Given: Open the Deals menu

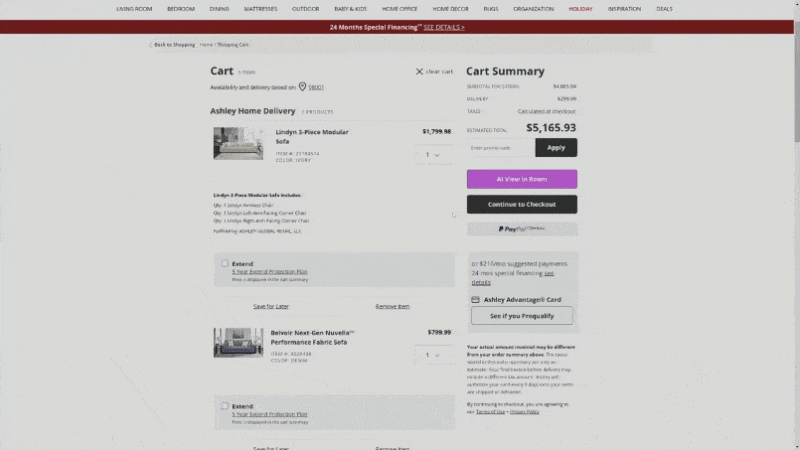Looking at the screenshot, I should tap(664, 9).
